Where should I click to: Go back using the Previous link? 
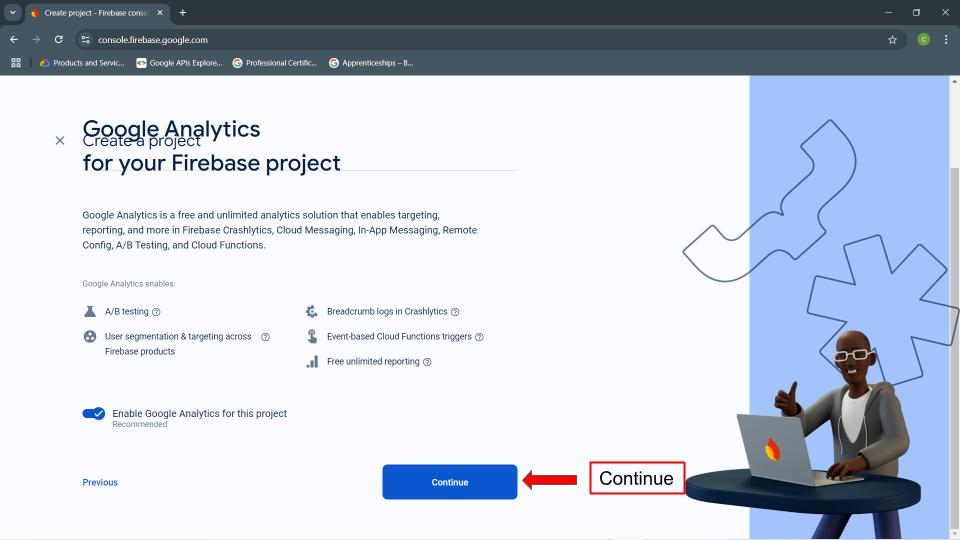pos(100,482)
